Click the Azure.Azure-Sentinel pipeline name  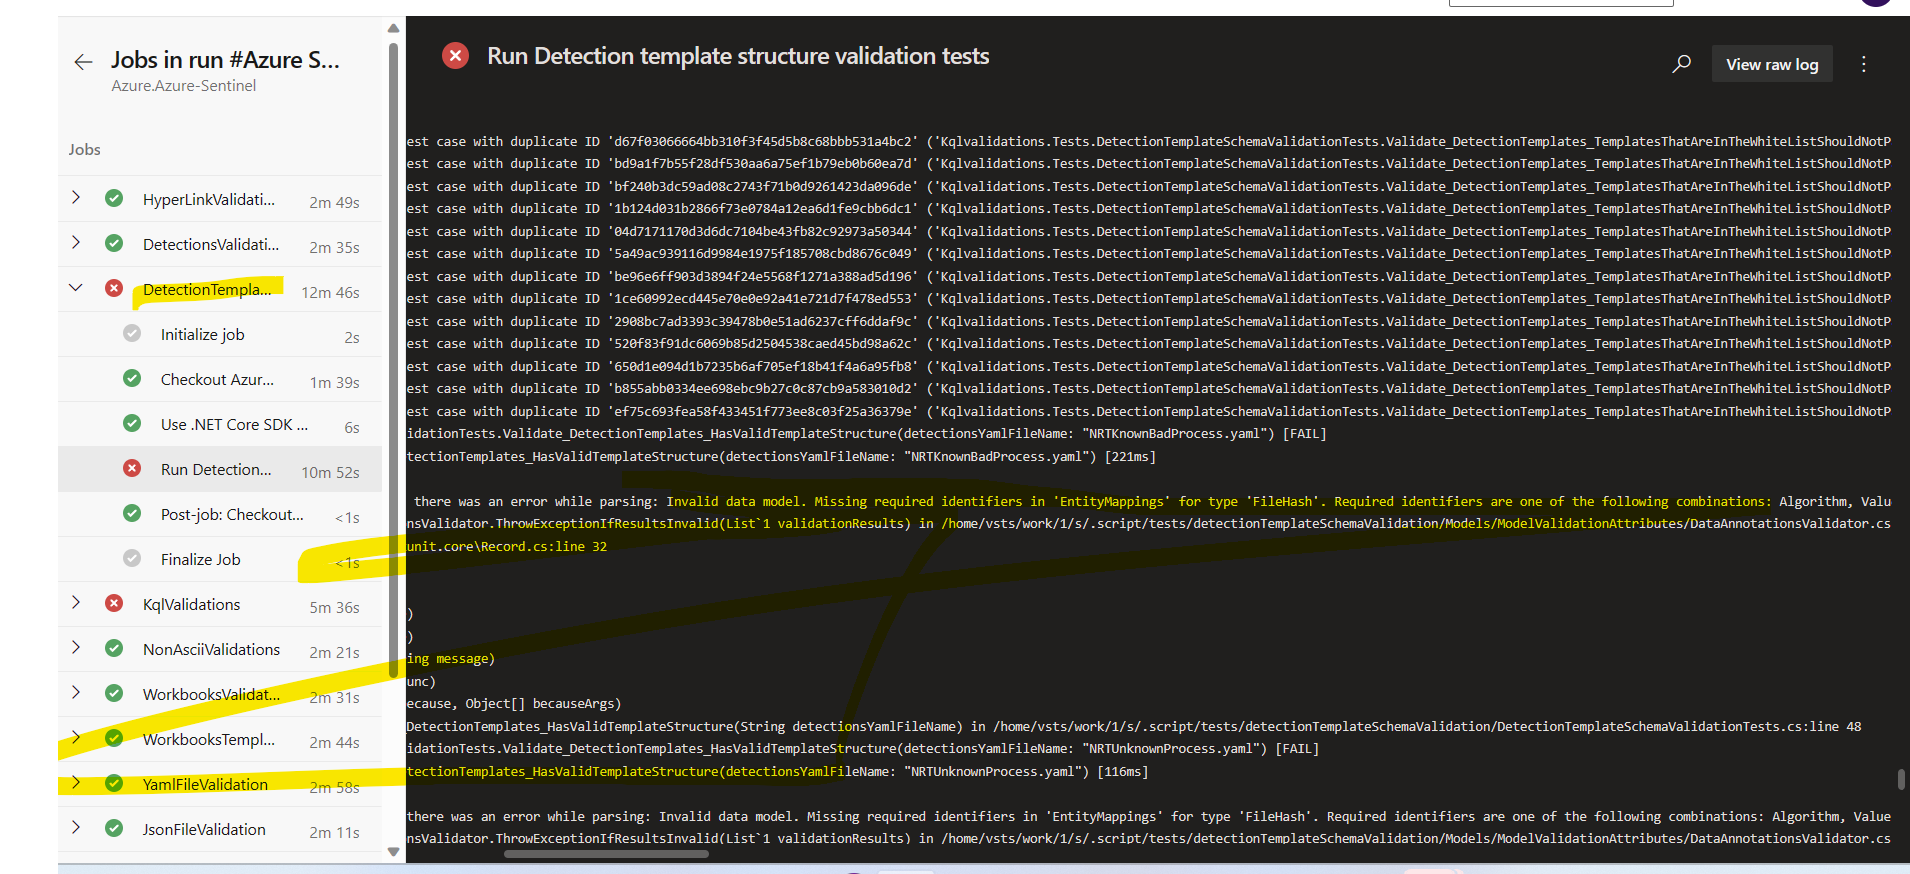tap(183, 86)
